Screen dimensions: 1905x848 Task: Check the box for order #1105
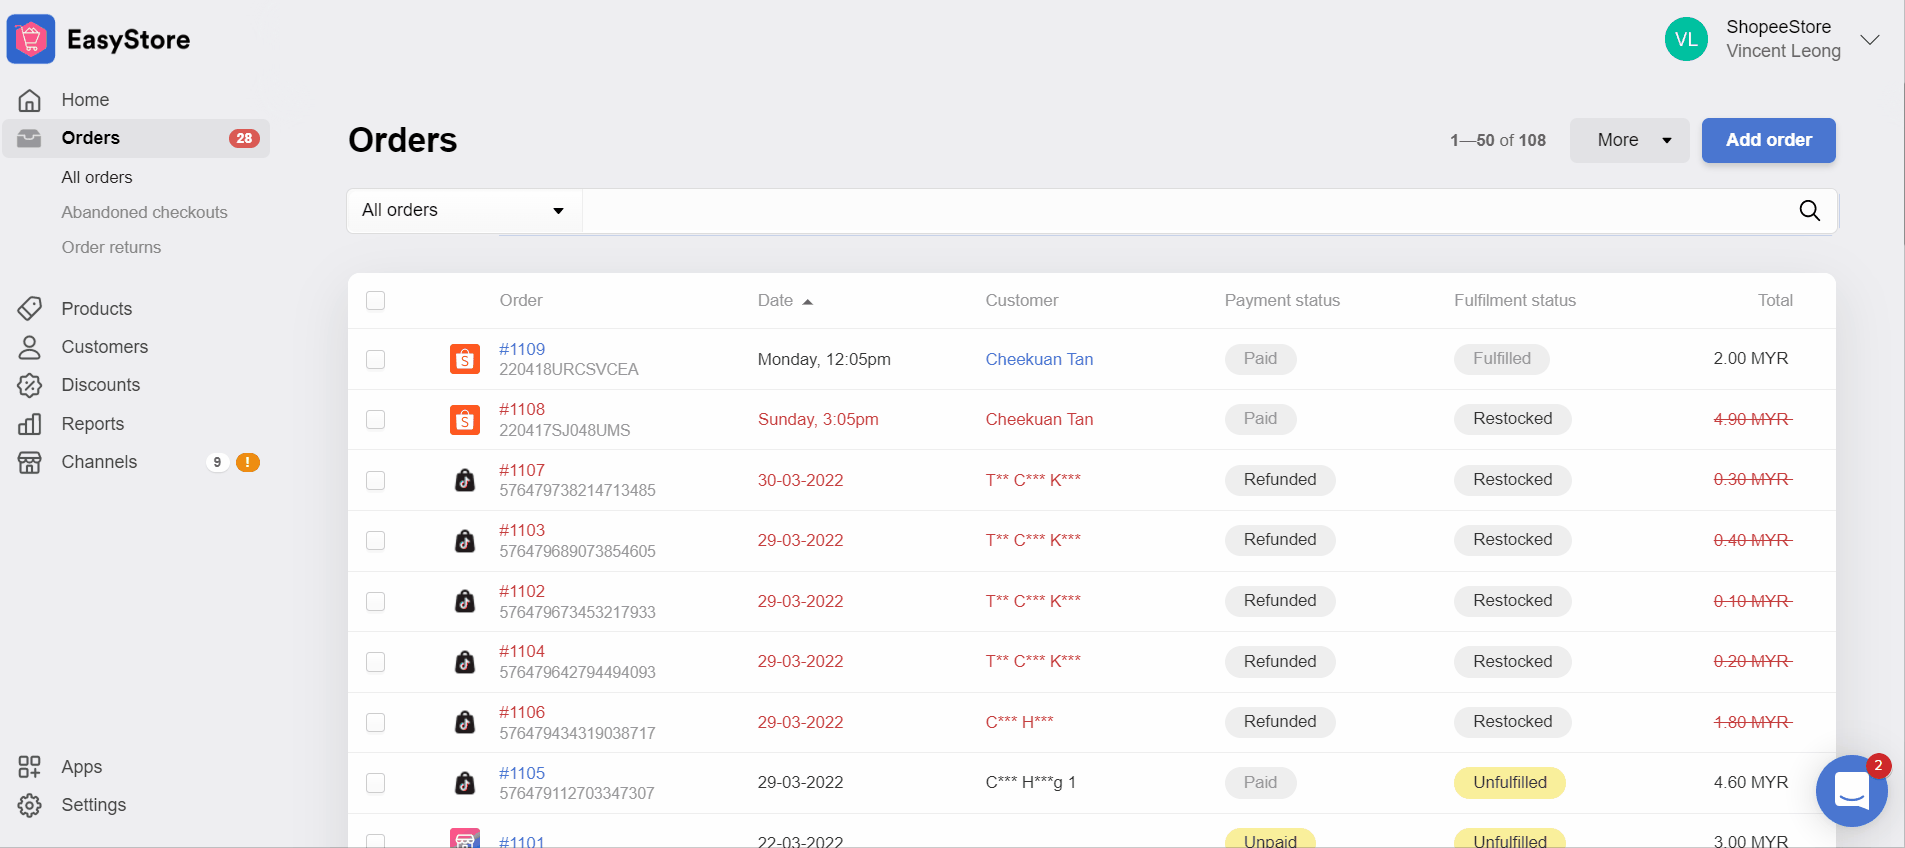click(376, 783)
